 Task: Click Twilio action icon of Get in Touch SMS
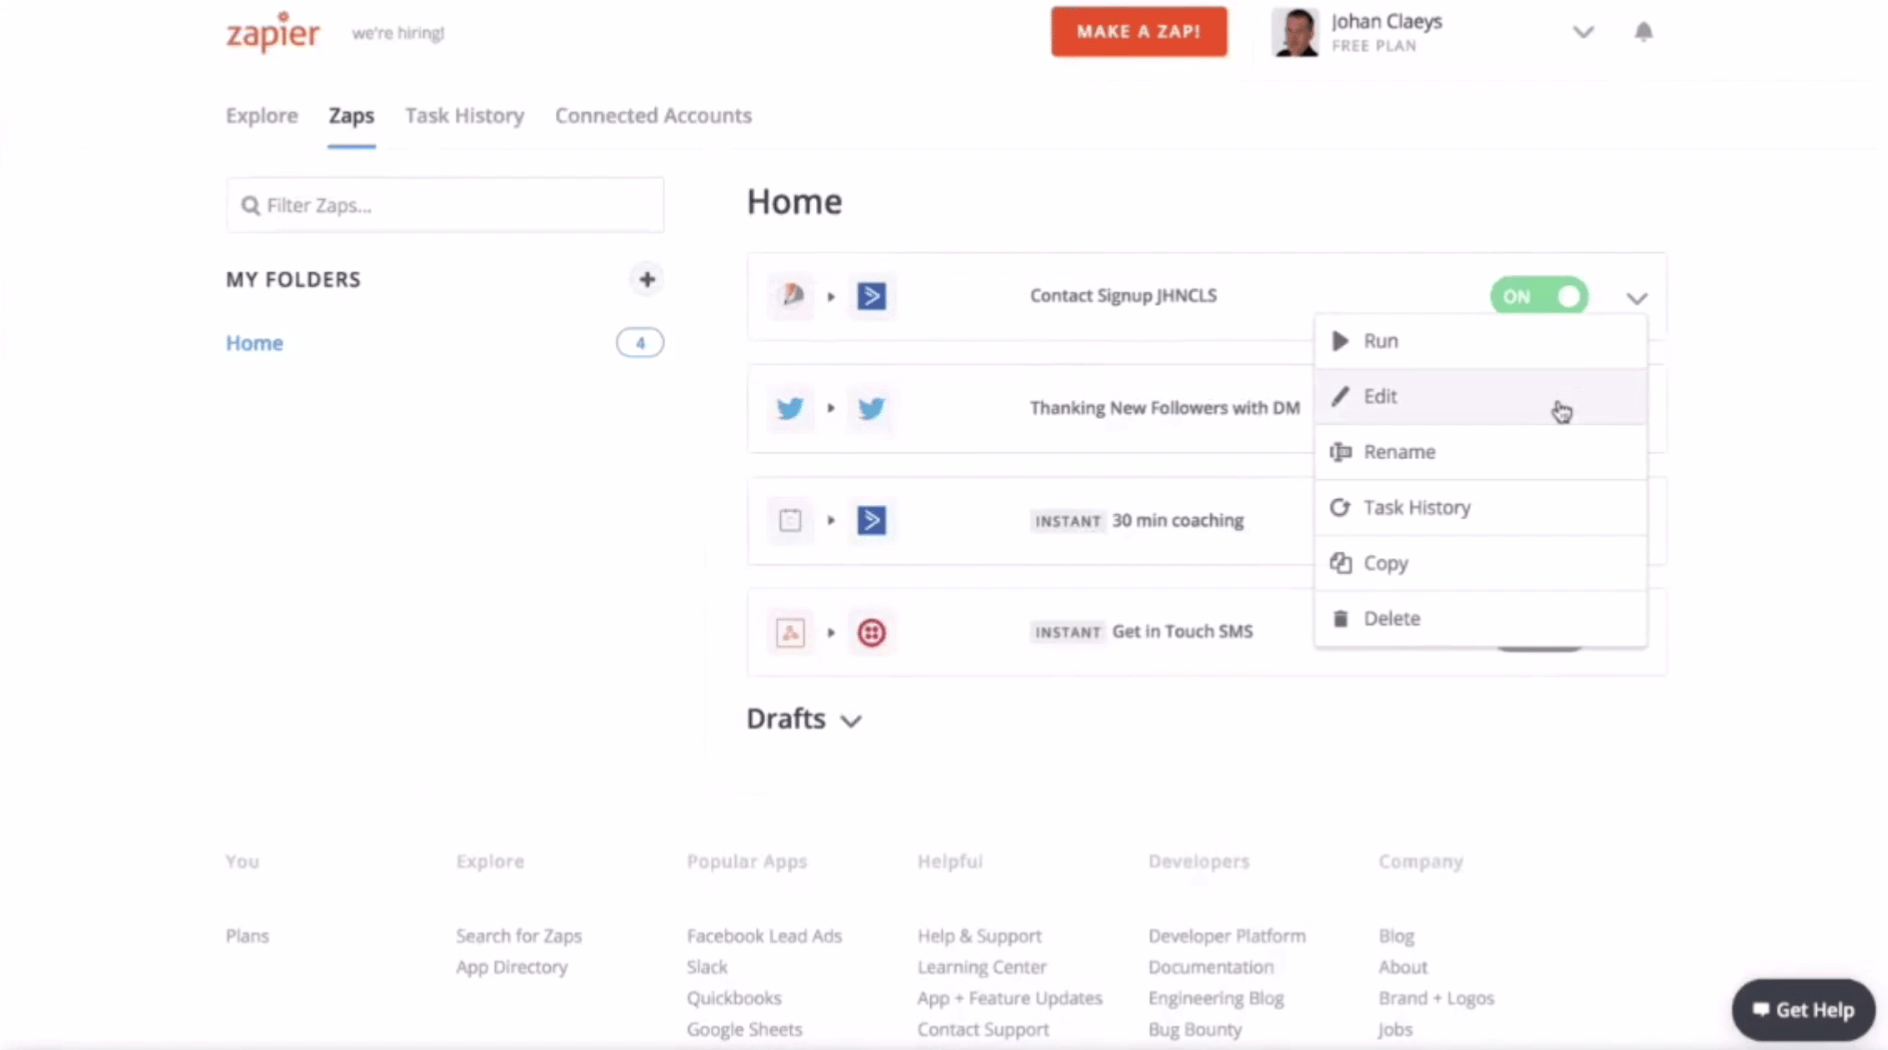(x=871, y=632)
